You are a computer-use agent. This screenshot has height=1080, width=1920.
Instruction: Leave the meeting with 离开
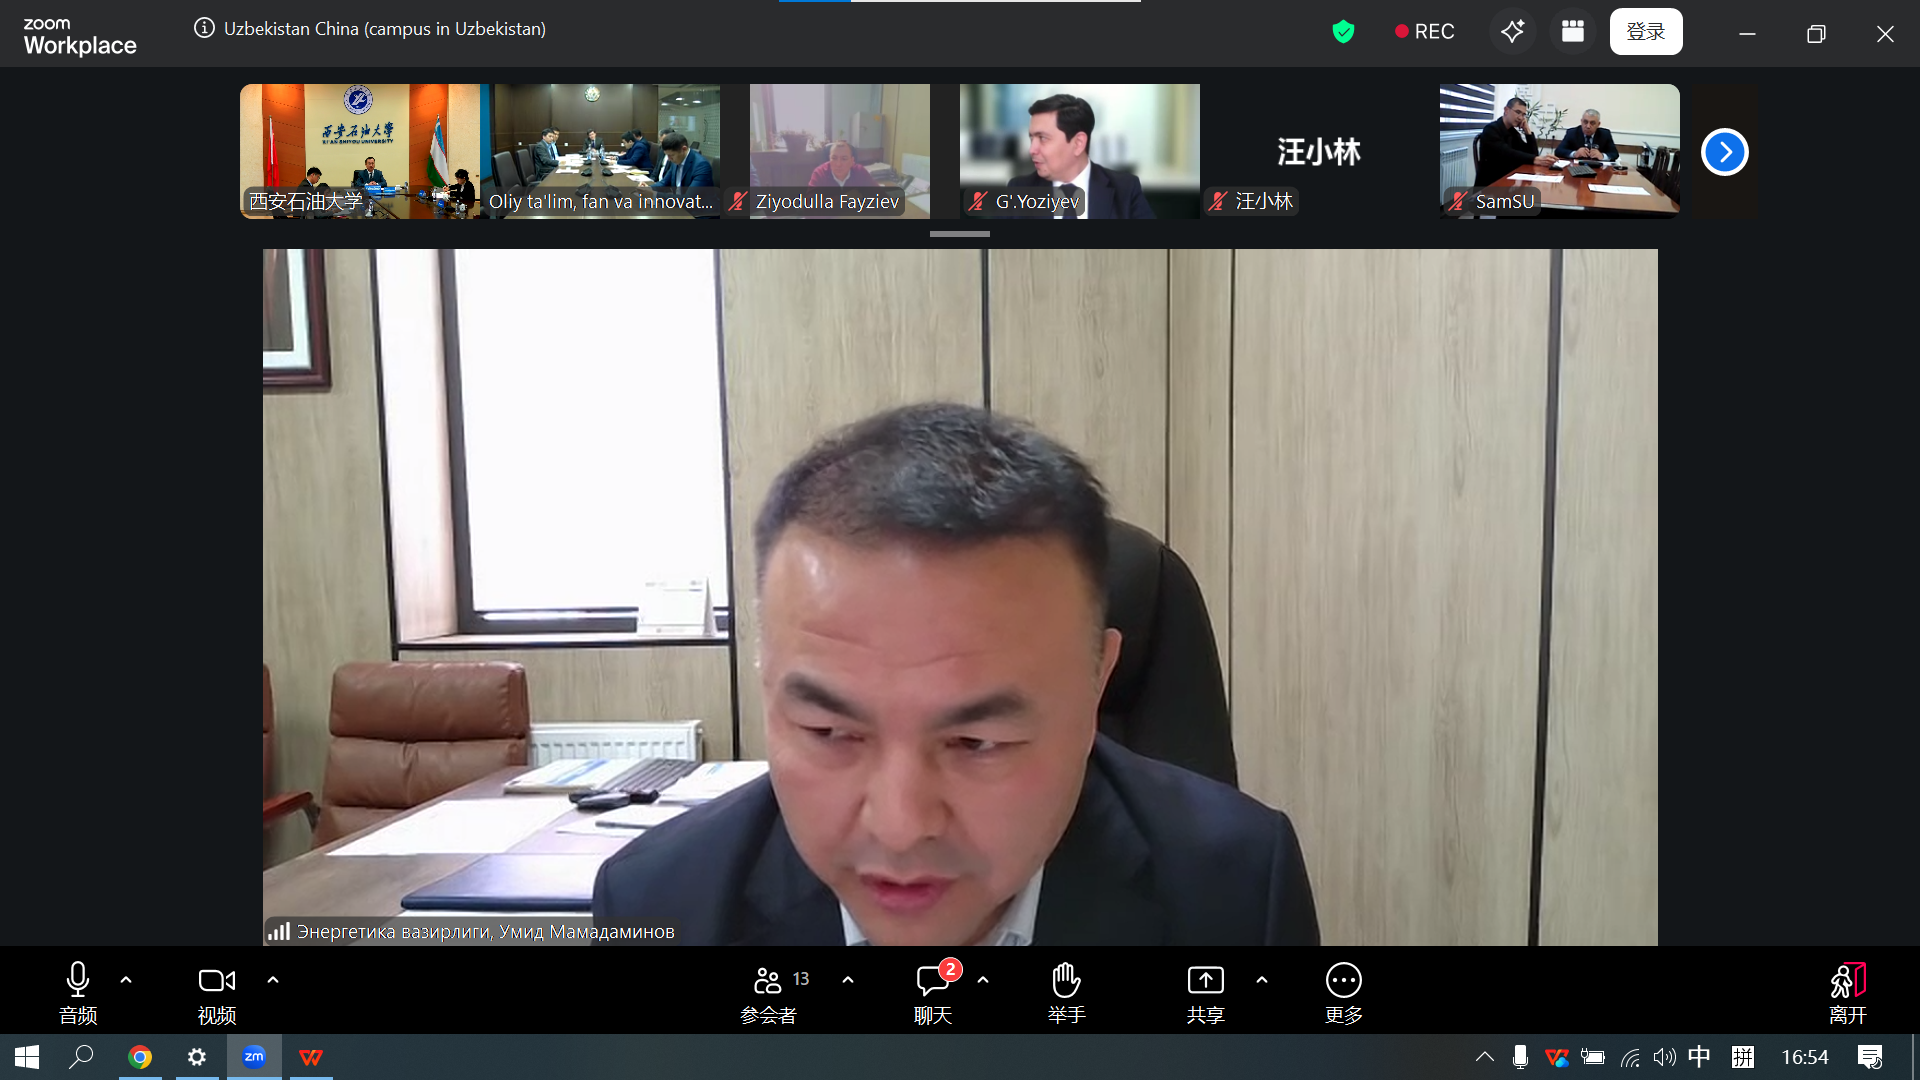click(x=1847, y=991)
